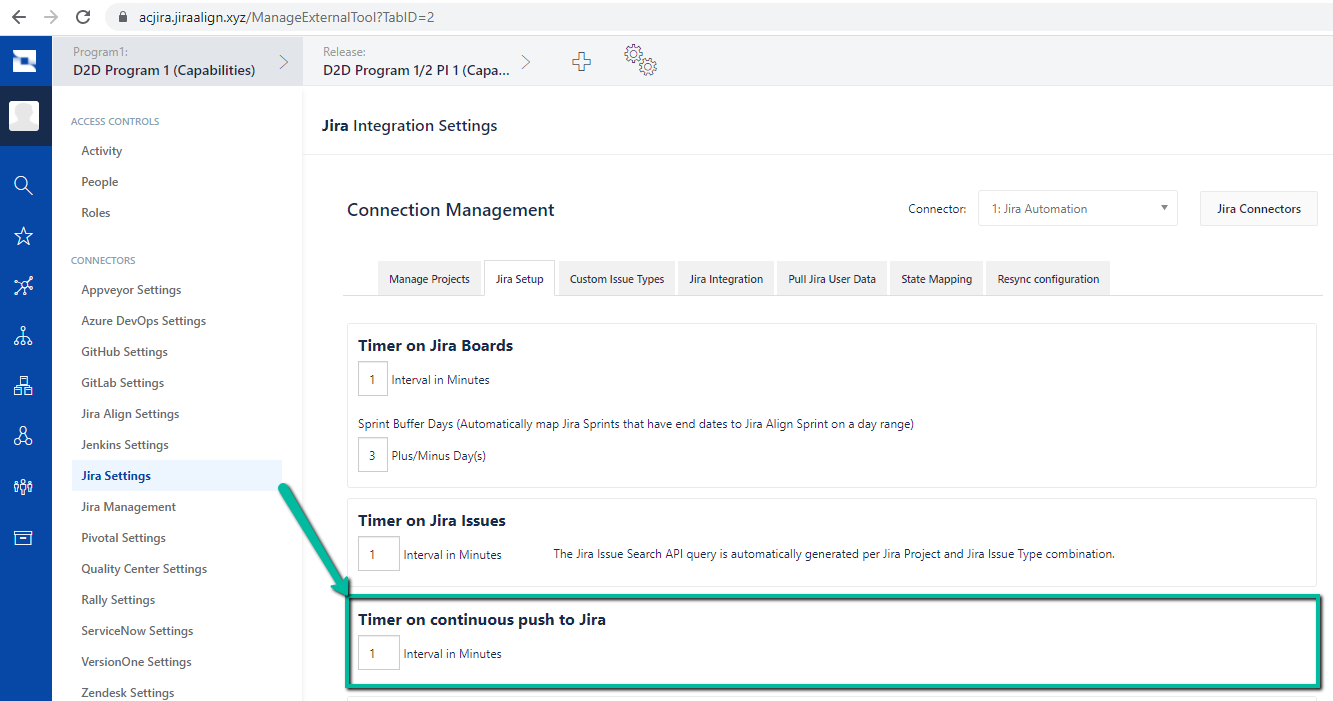Viewport: 1333px width, 701px height.
Task: Expand the Release selector chevron
Action: pyautogui.click(x=526, y=62)
